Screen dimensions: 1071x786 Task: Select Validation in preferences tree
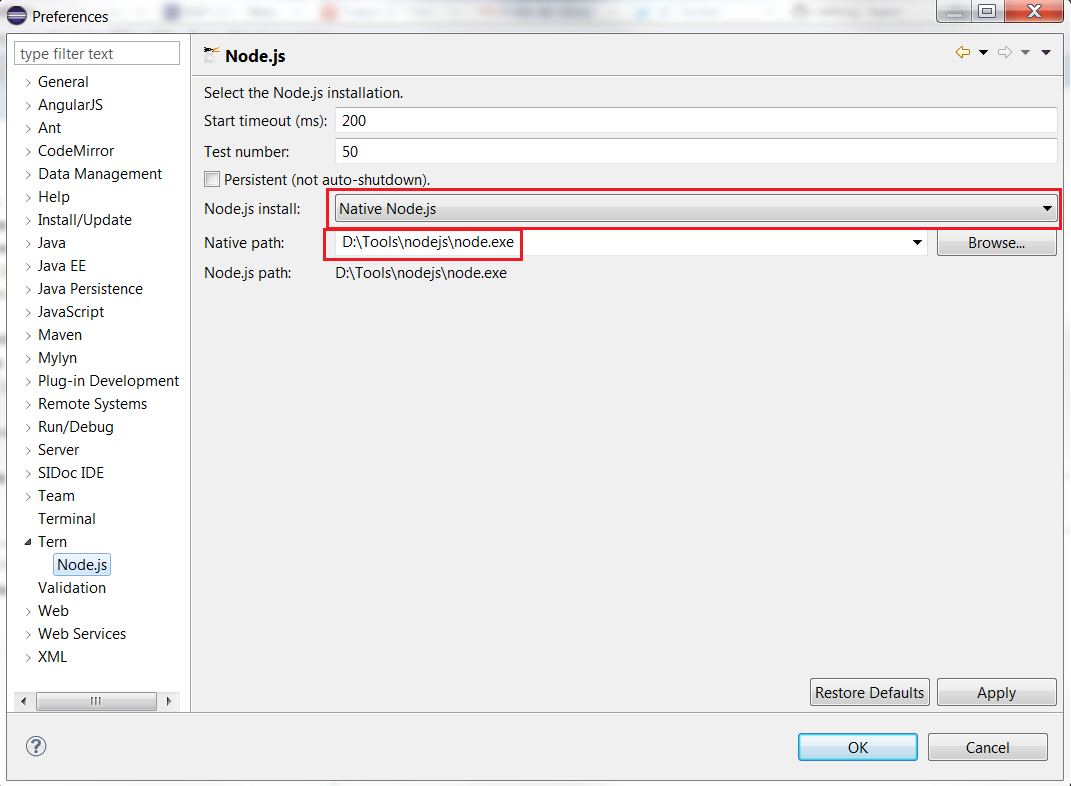click(72, 588)
